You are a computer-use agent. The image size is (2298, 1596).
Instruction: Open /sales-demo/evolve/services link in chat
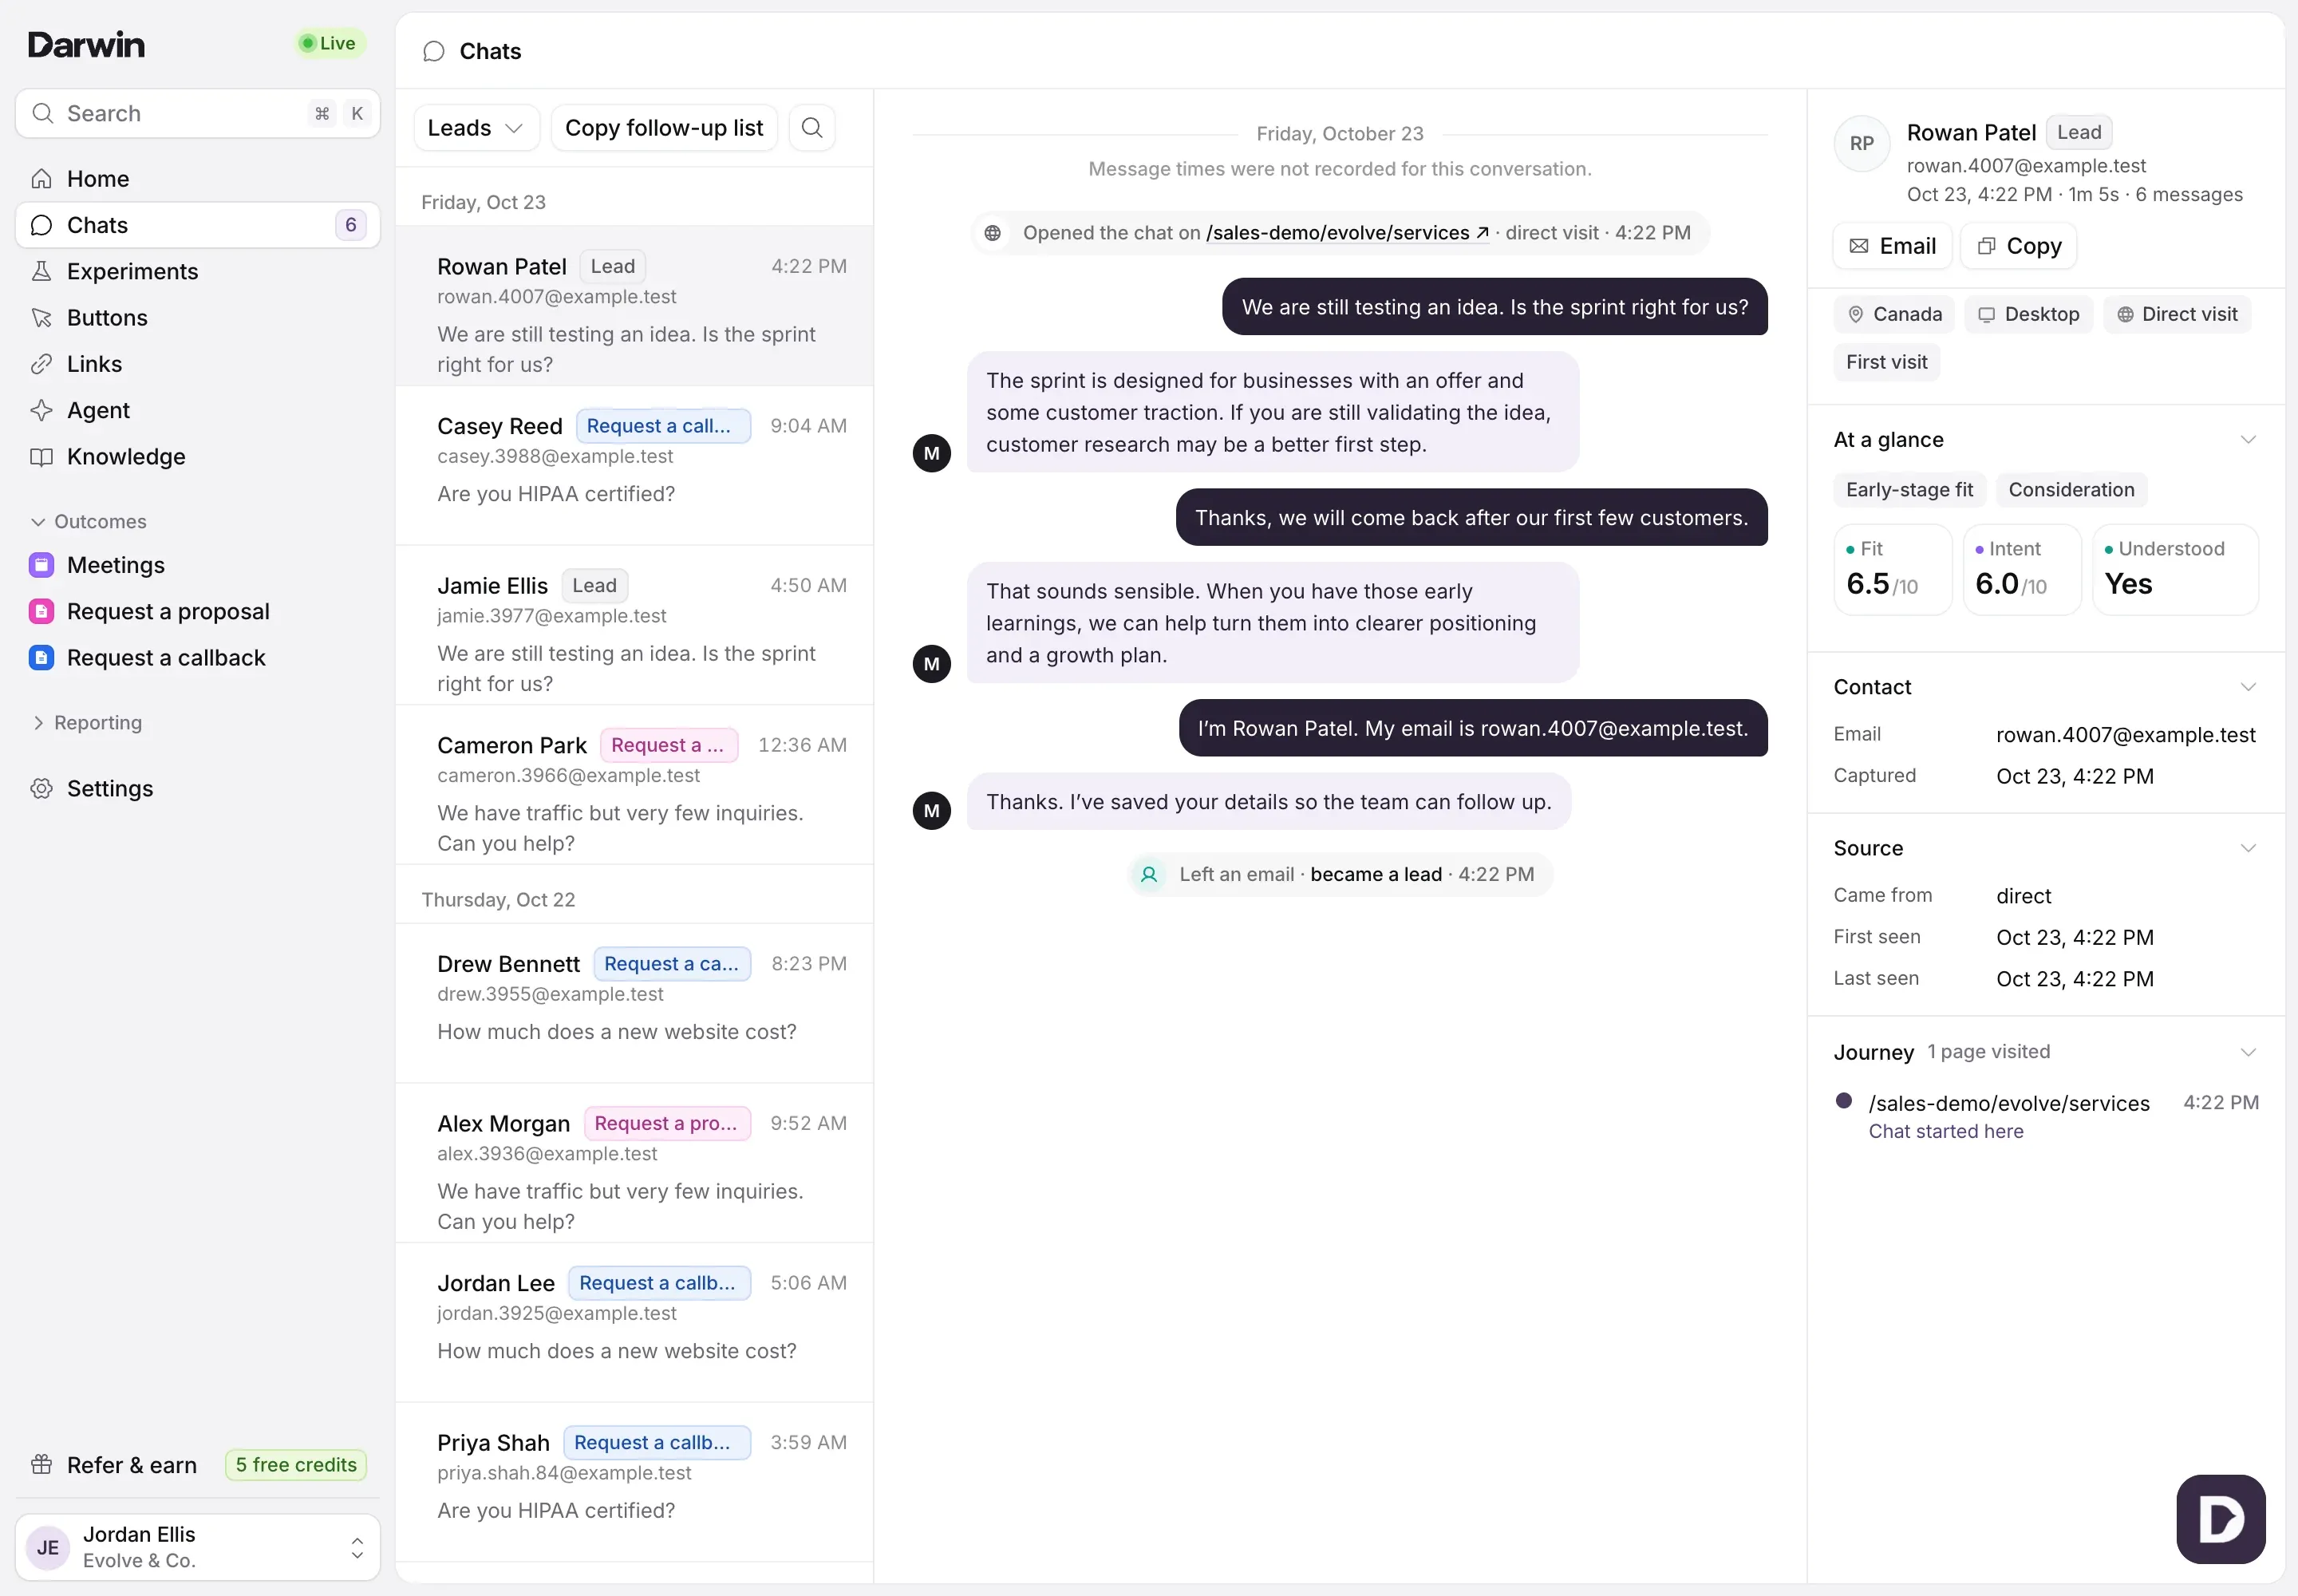coord(1347,233)
